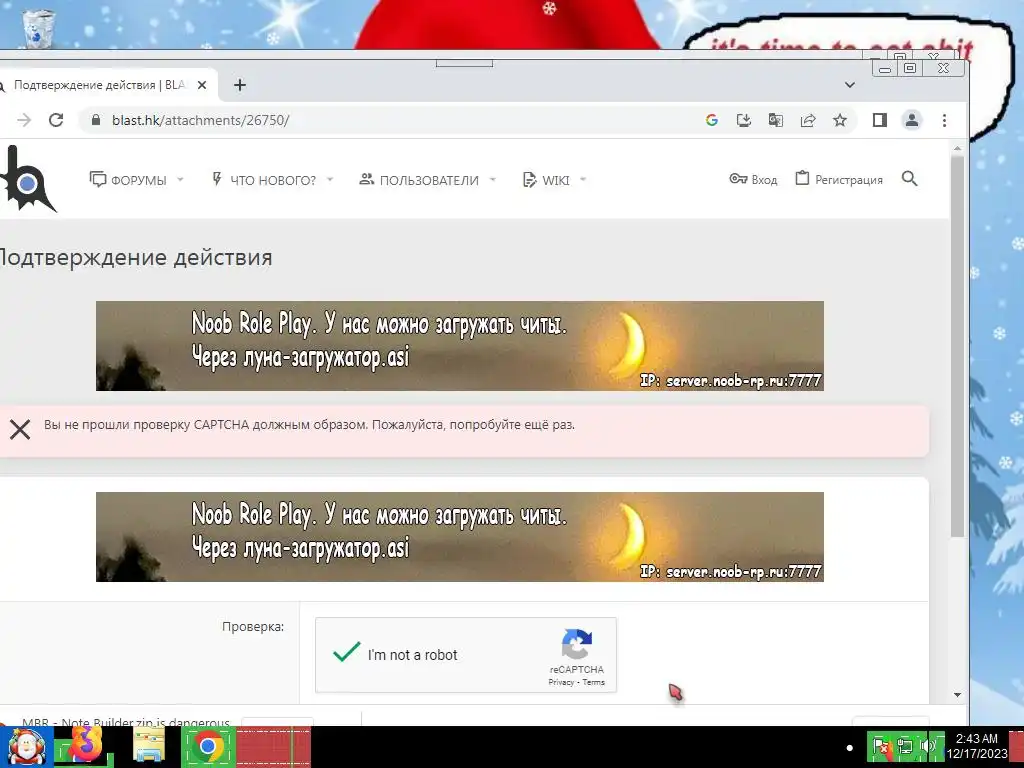
Task: Open the taskbar clock 2:43 AM
Action: tap(977, 746)
